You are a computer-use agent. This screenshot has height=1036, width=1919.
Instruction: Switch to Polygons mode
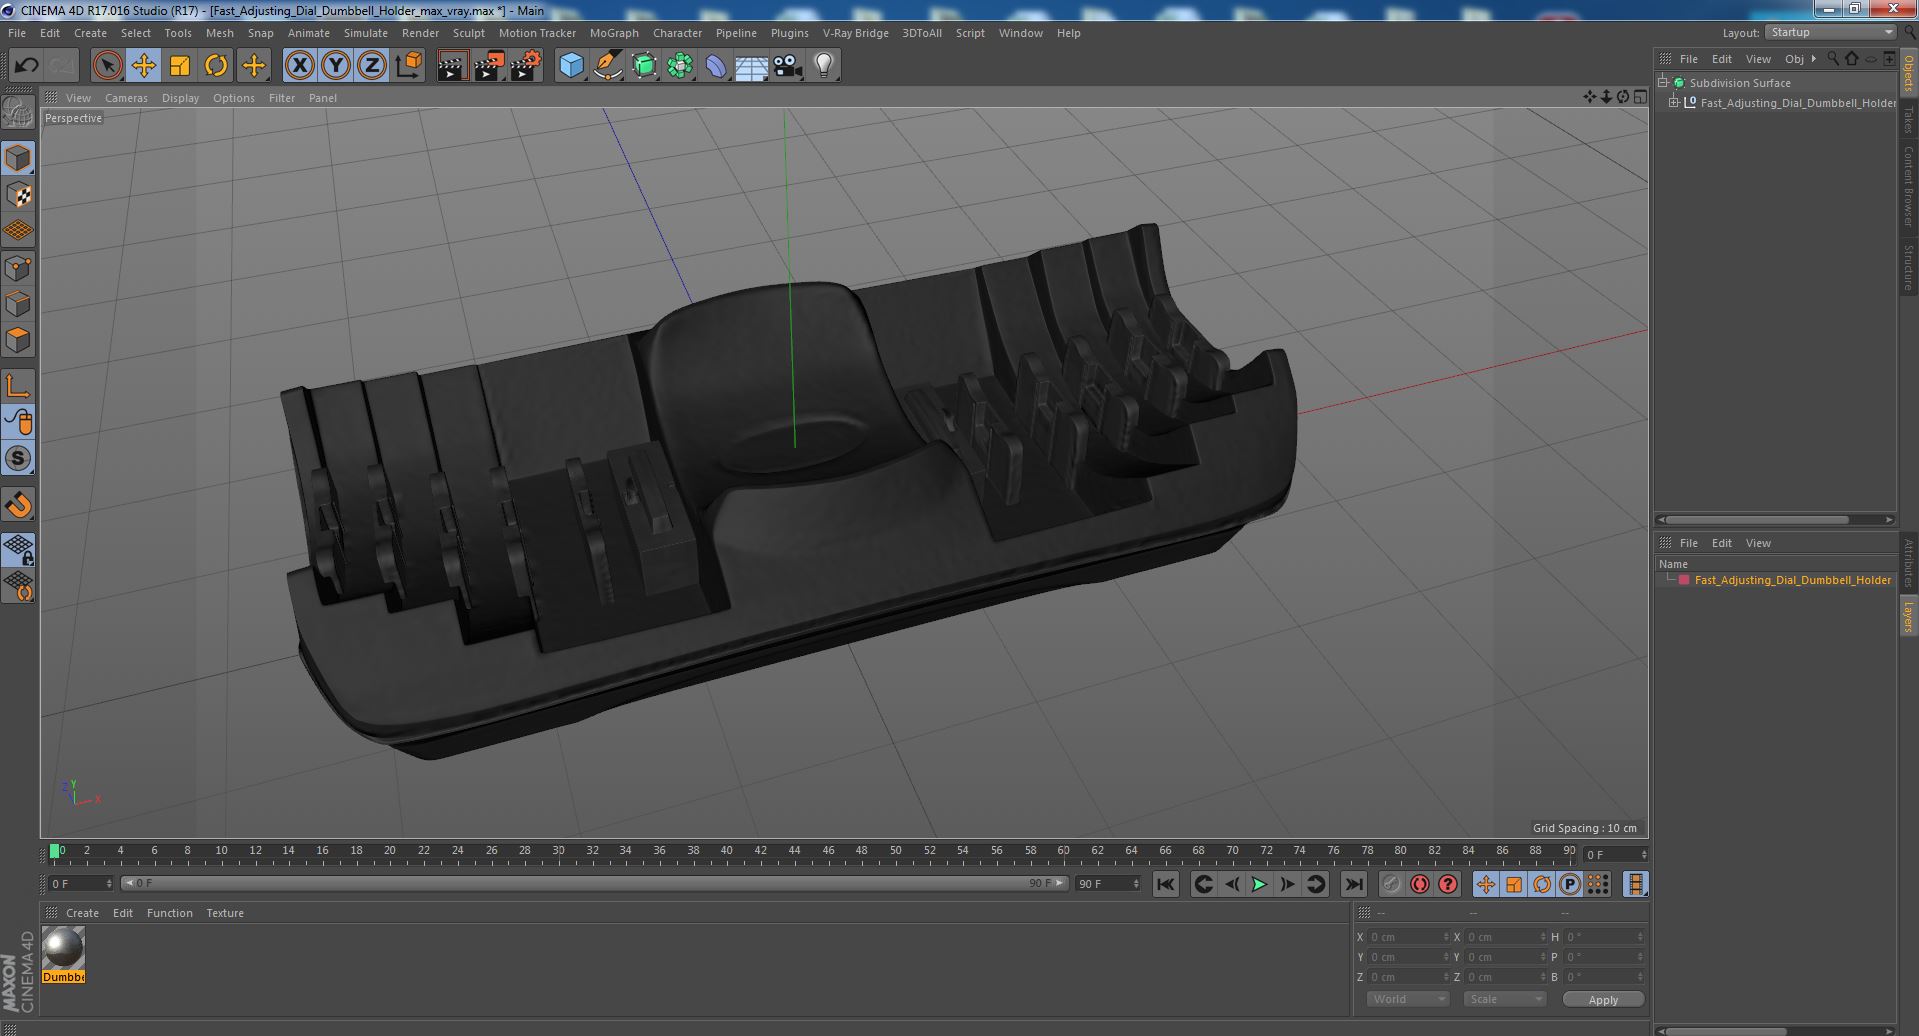point(18,340)
